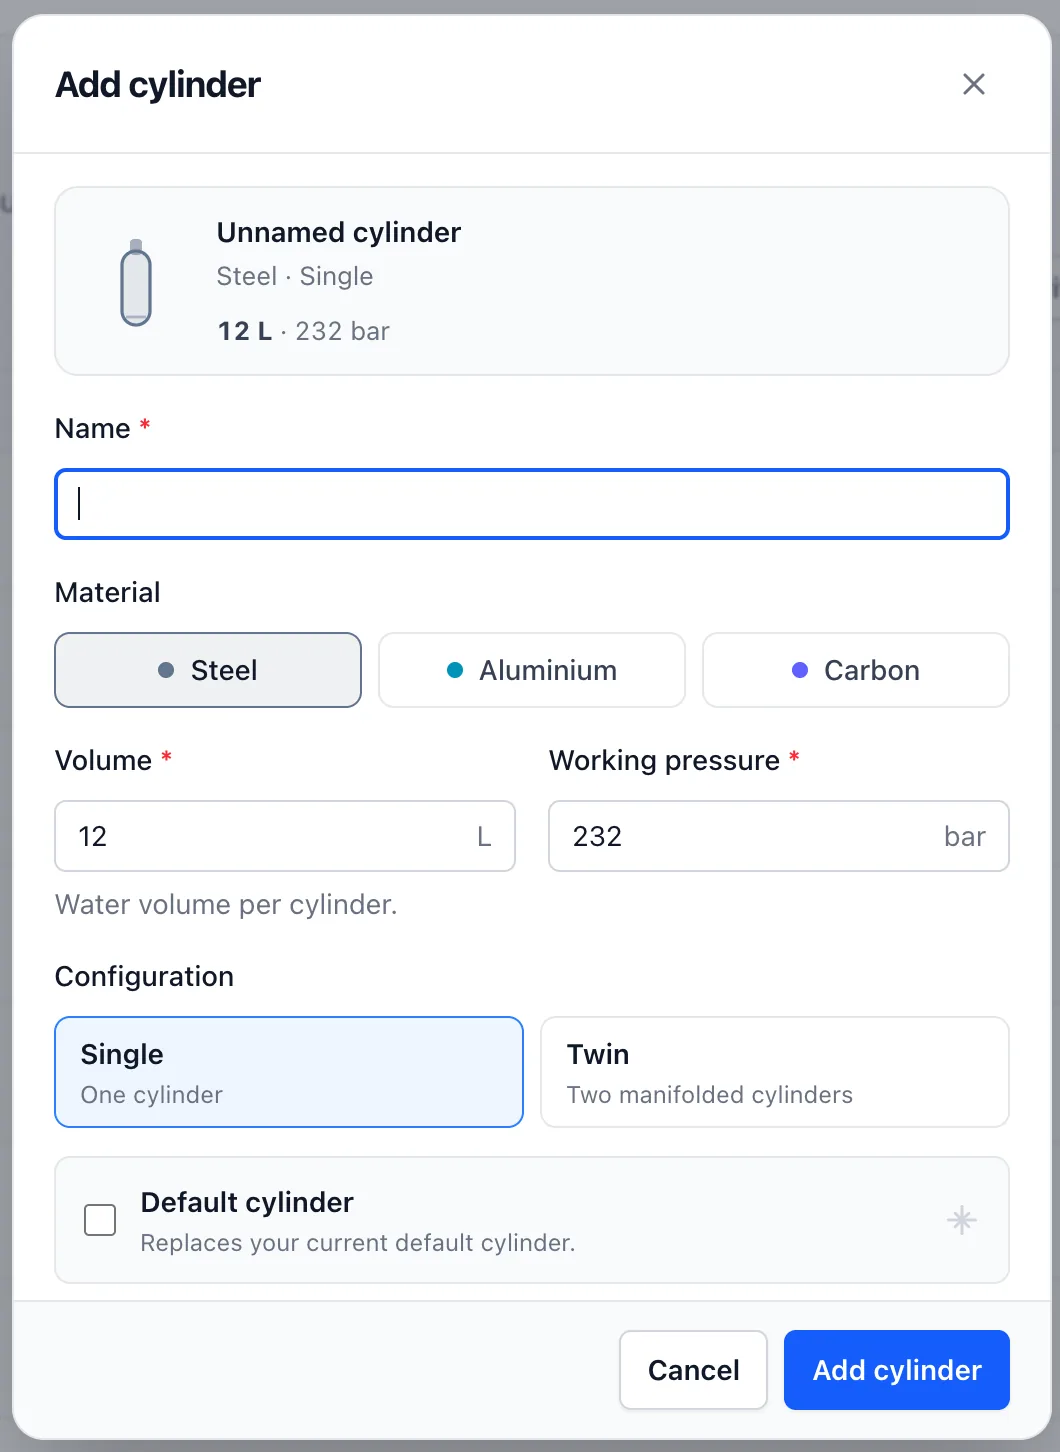Click the 'Working pressure' label
The width and height of the screenshot is (1060, 1452).
(x=664, y=760)
